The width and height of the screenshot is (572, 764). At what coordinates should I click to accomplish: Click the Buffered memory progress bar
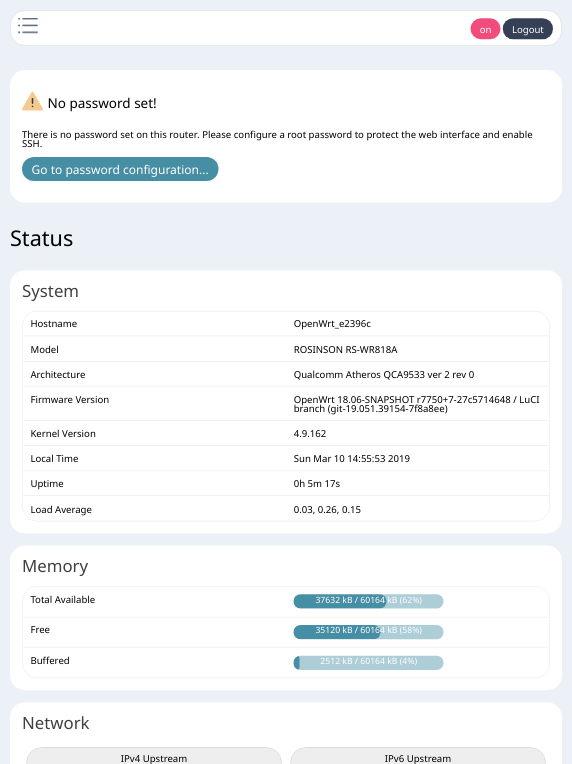pyautogui.click(x=368, y=662)
